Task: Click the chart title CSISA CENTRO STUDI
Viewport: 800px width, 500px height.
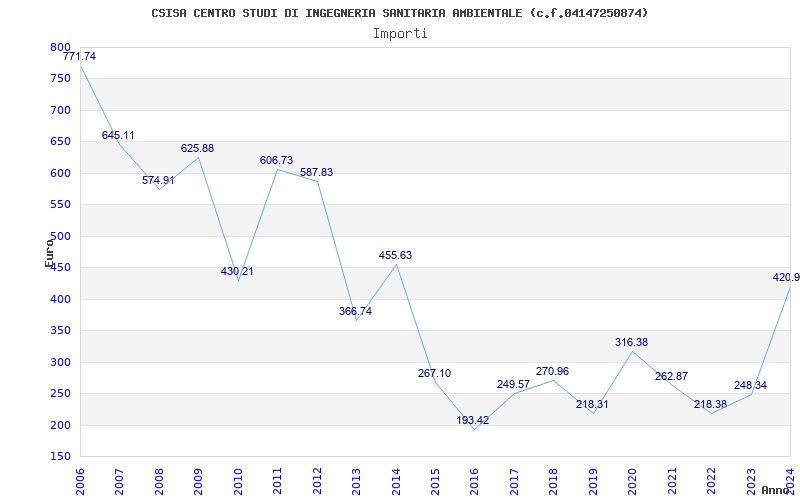Action: tap(400, 13)
